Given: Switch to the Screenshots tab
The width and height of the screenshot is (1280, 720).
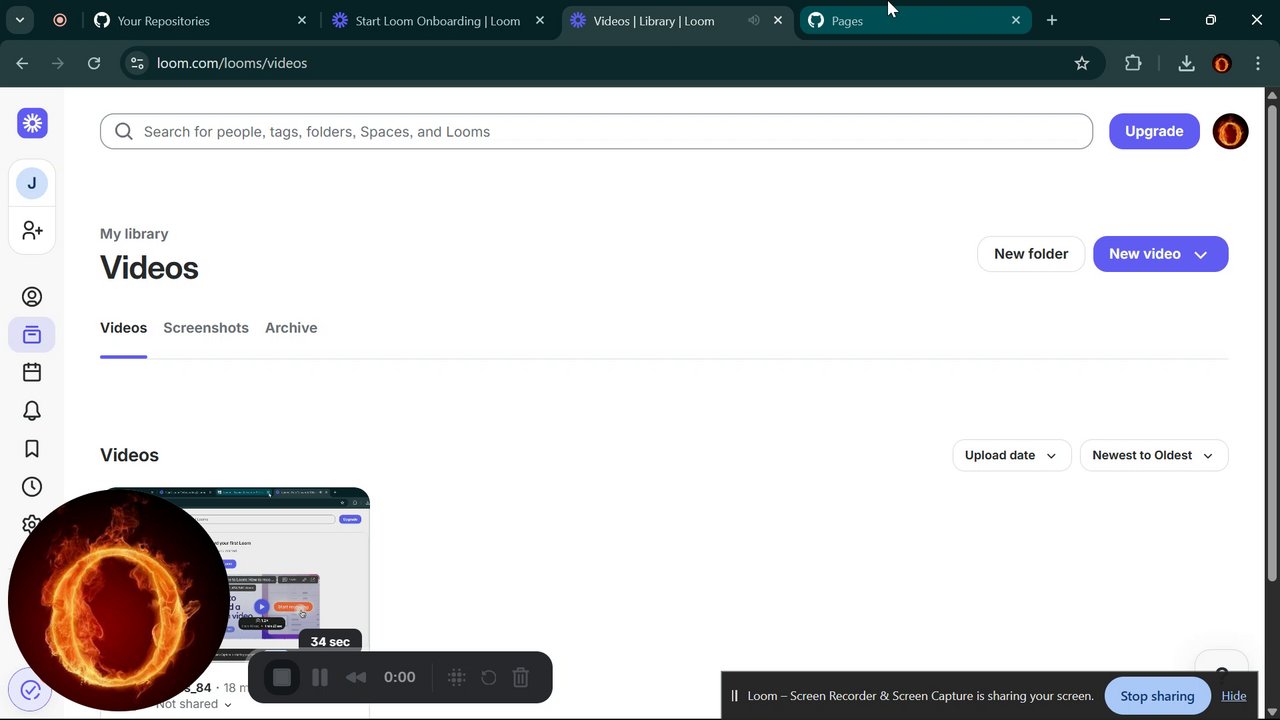Looking at the screenshot, I should pos(206,328).
